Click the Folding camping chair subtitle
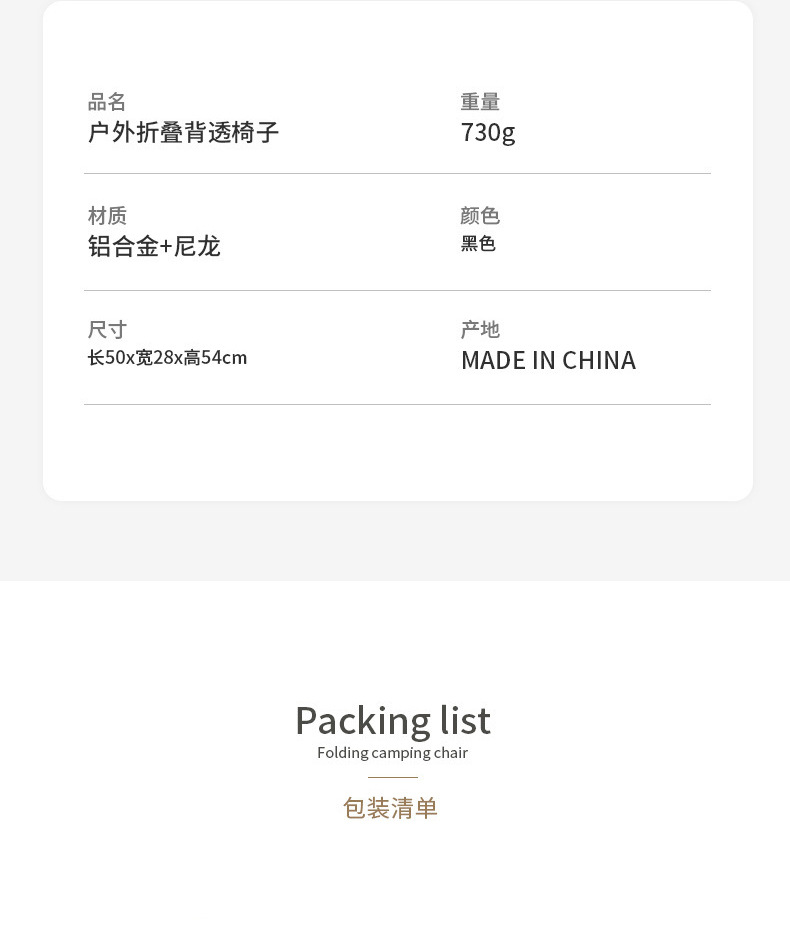Screen dimensions: 790x926 (x=392, y=753)
